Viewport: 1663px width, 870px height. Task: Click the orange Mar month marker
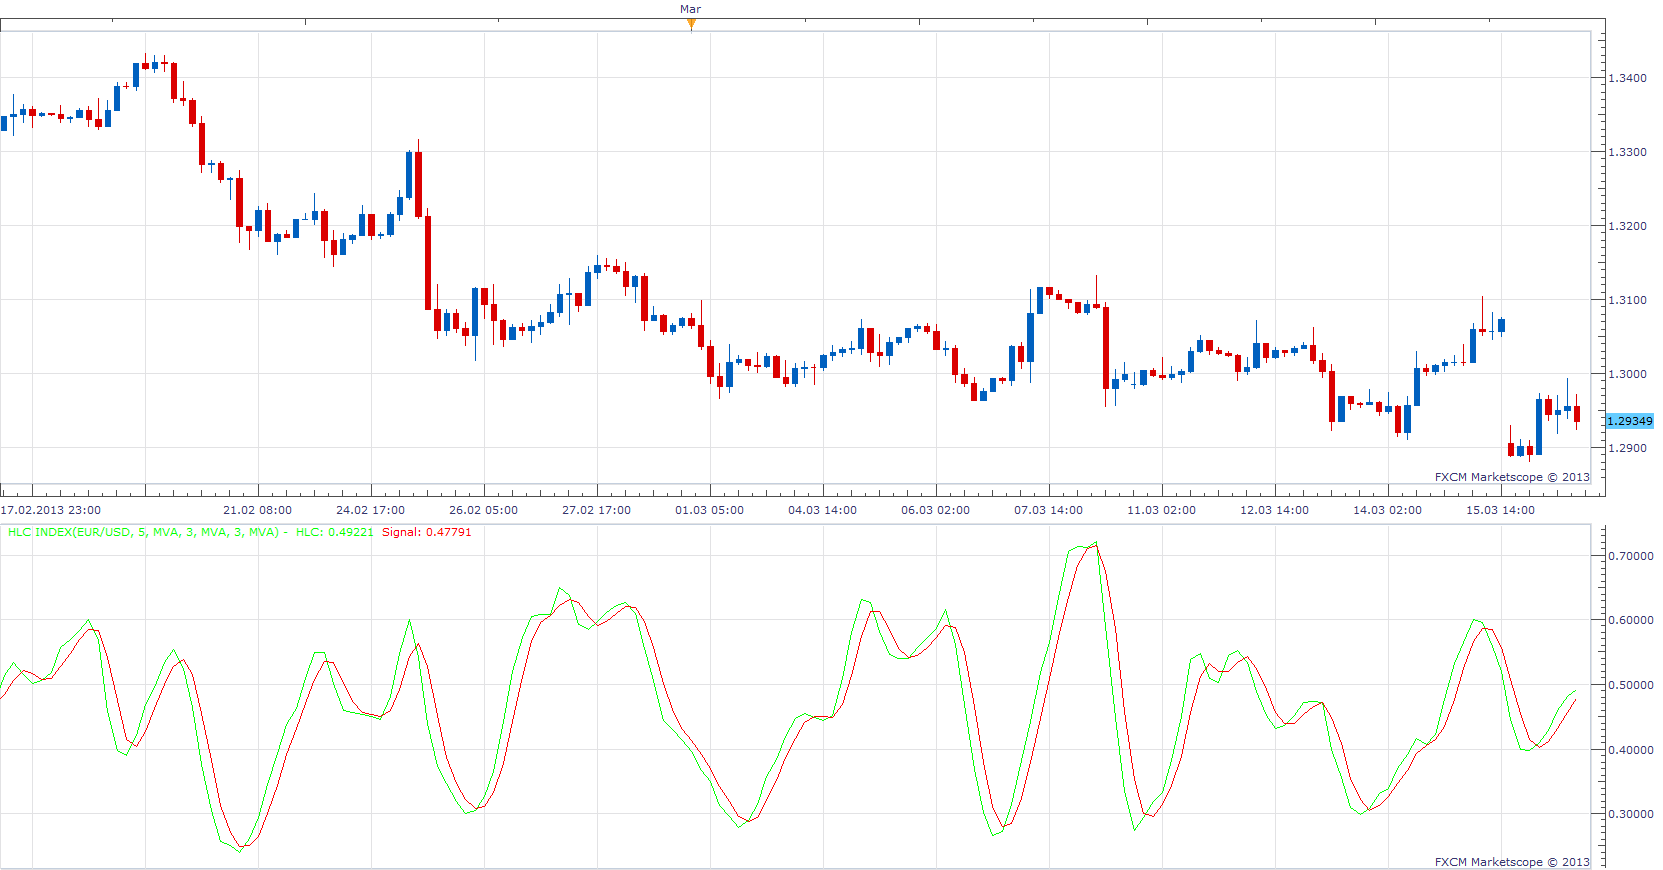(691, 25)
